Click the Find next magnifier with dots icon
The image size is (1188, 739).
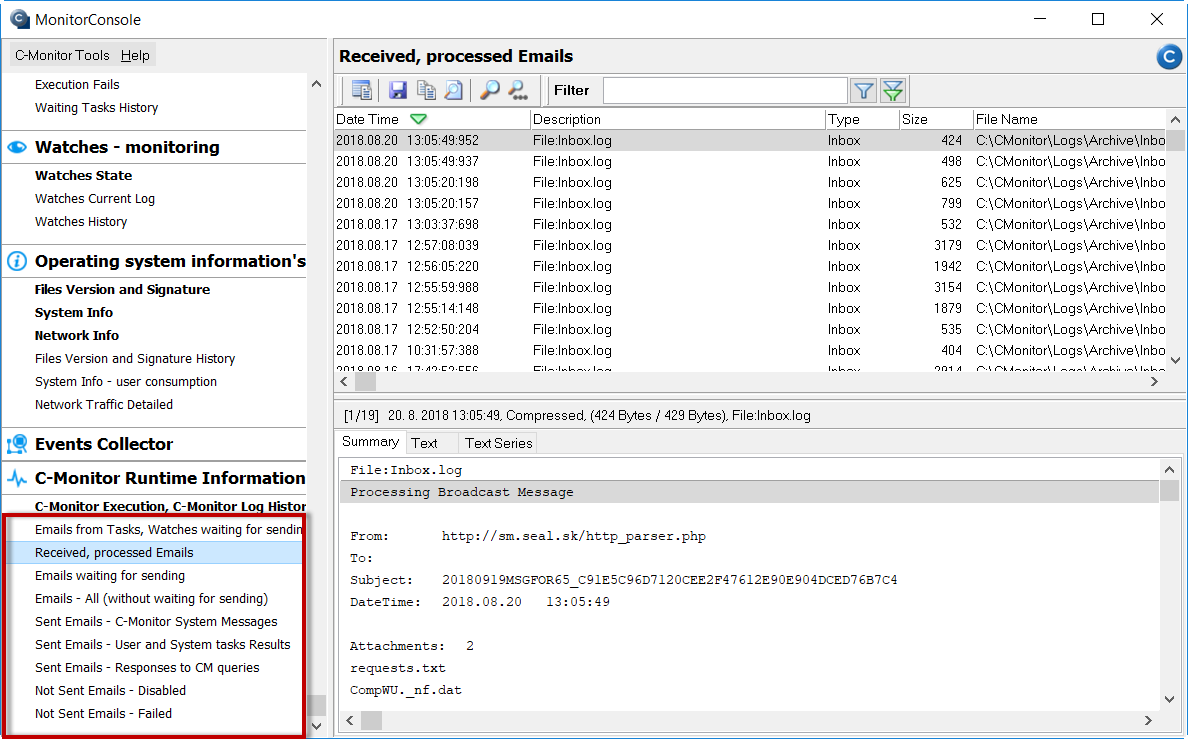pyautogui.click(x=518, y=90)
